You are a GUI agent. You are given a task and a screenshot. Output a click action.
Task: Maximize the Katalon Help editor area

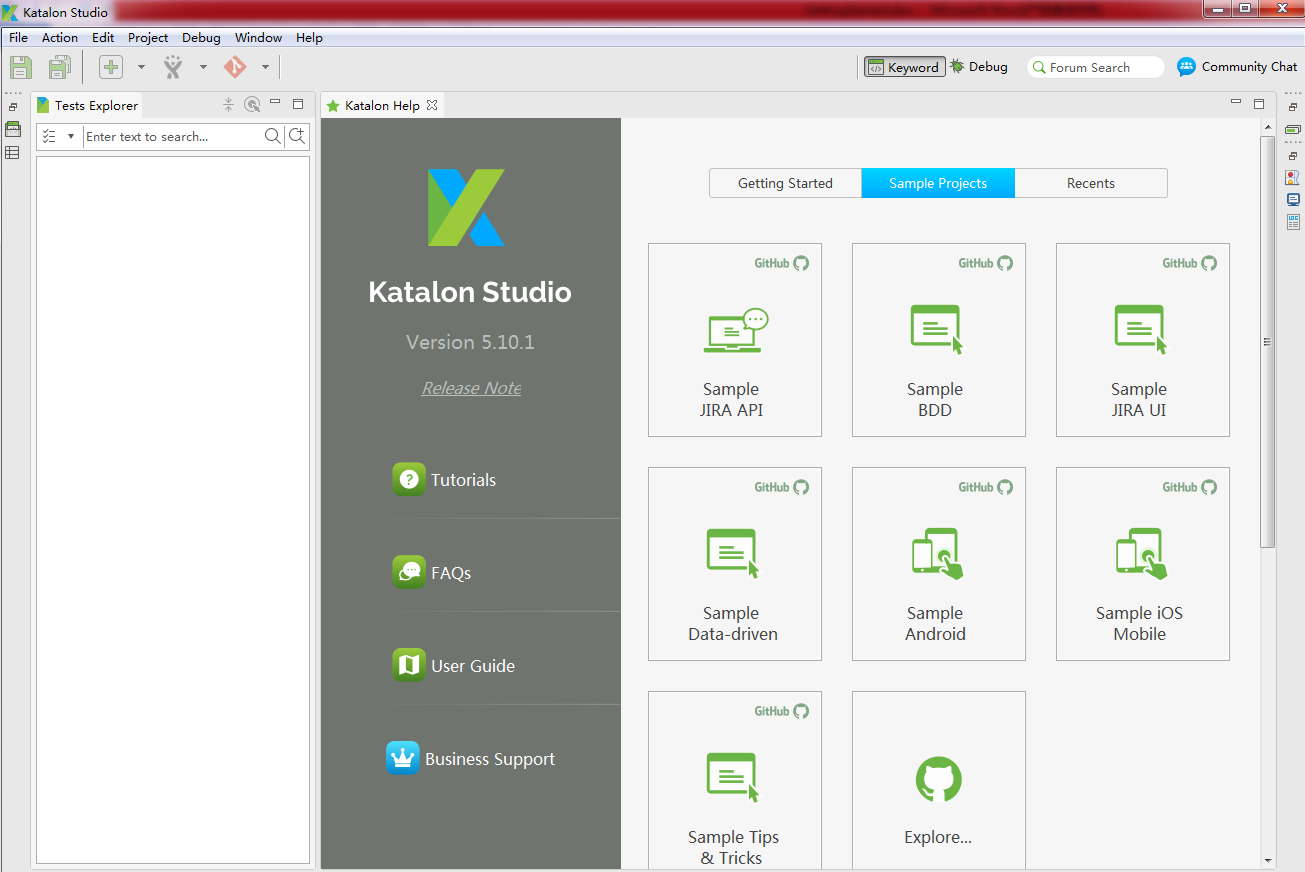coord(1259,103)
